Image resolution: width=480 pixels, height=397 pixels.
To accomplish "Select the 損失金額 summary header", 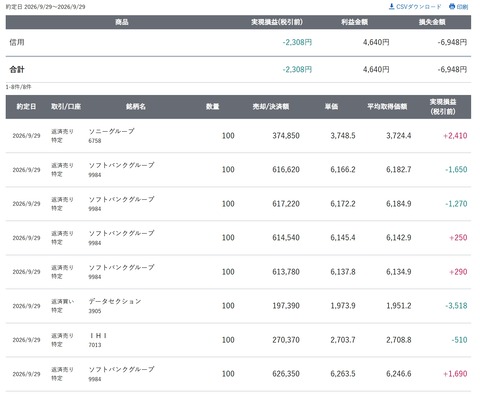I will 432,22.
